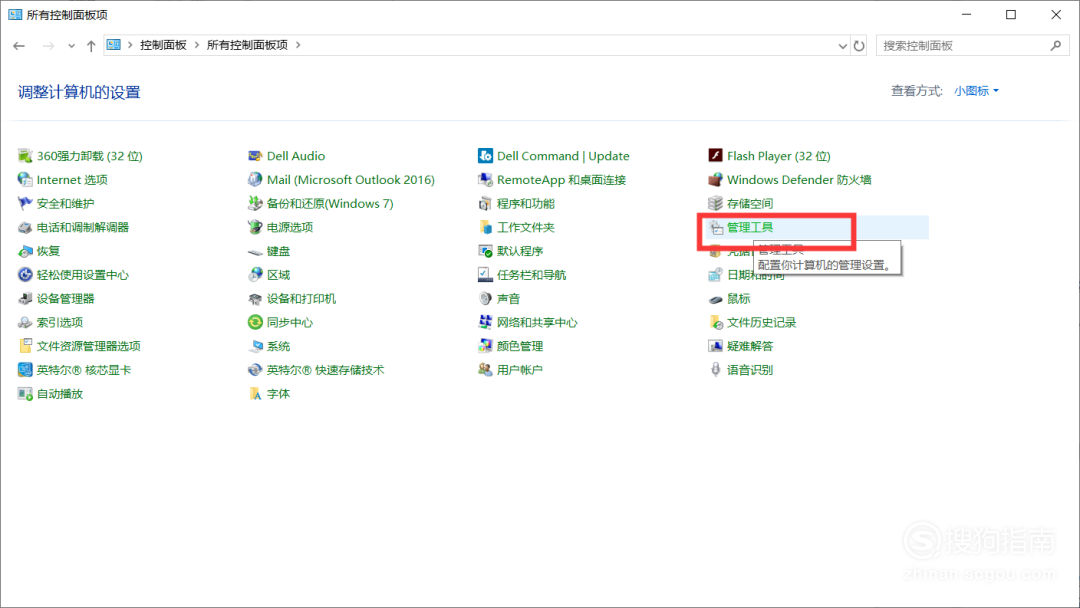Click the Windows Defender 防火墙 icon
The image size is (1080, 608).
pos(715,180)
